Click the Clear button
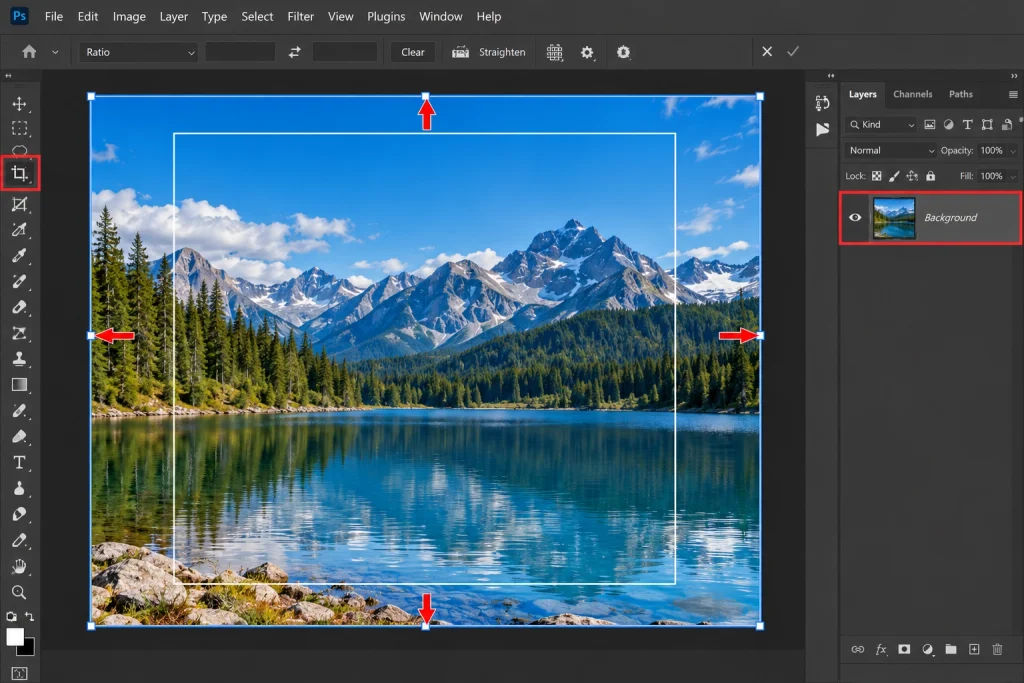Screen dimensions: 1024x683 point(413,52)
